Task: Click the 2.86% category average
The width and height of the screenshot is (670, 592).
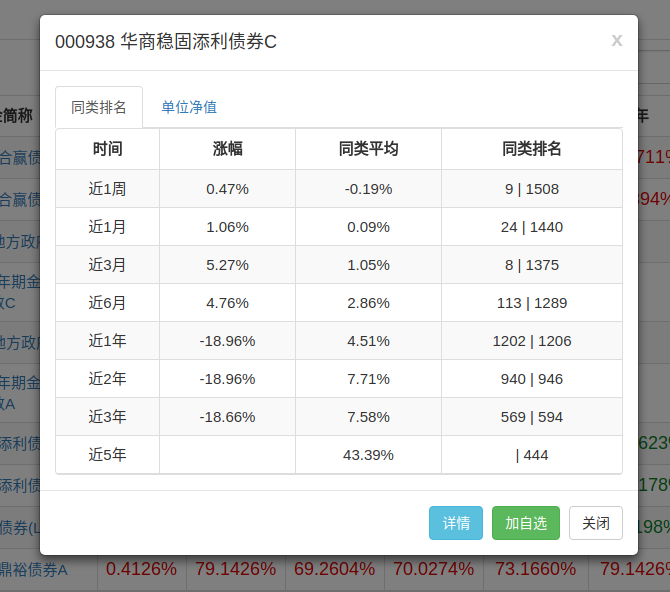Action: (x=368, y=303)
